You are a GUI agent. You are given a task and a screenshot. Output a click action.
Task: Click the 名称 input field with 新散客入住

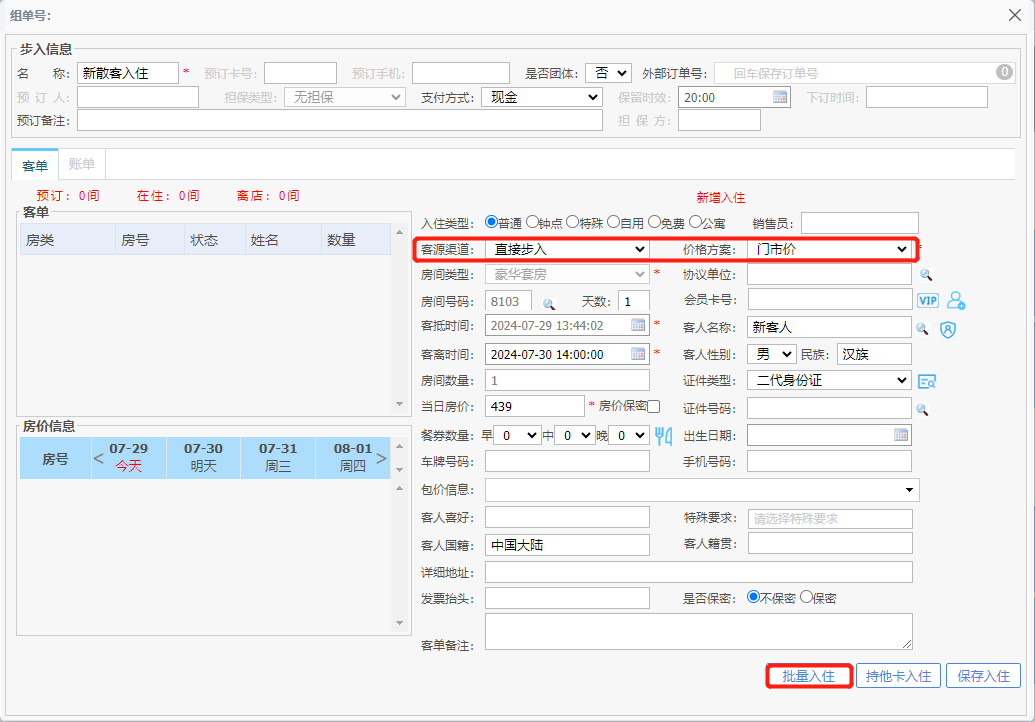pos(127,73)
